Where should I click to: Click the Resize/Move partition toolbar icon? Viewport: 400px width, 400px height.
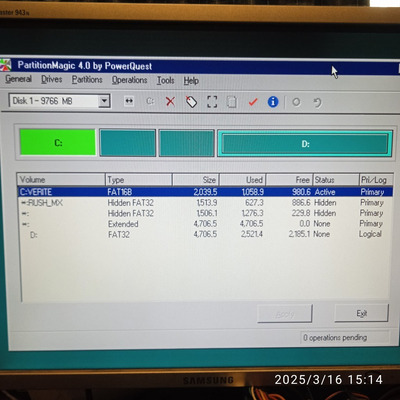[129, 101]
